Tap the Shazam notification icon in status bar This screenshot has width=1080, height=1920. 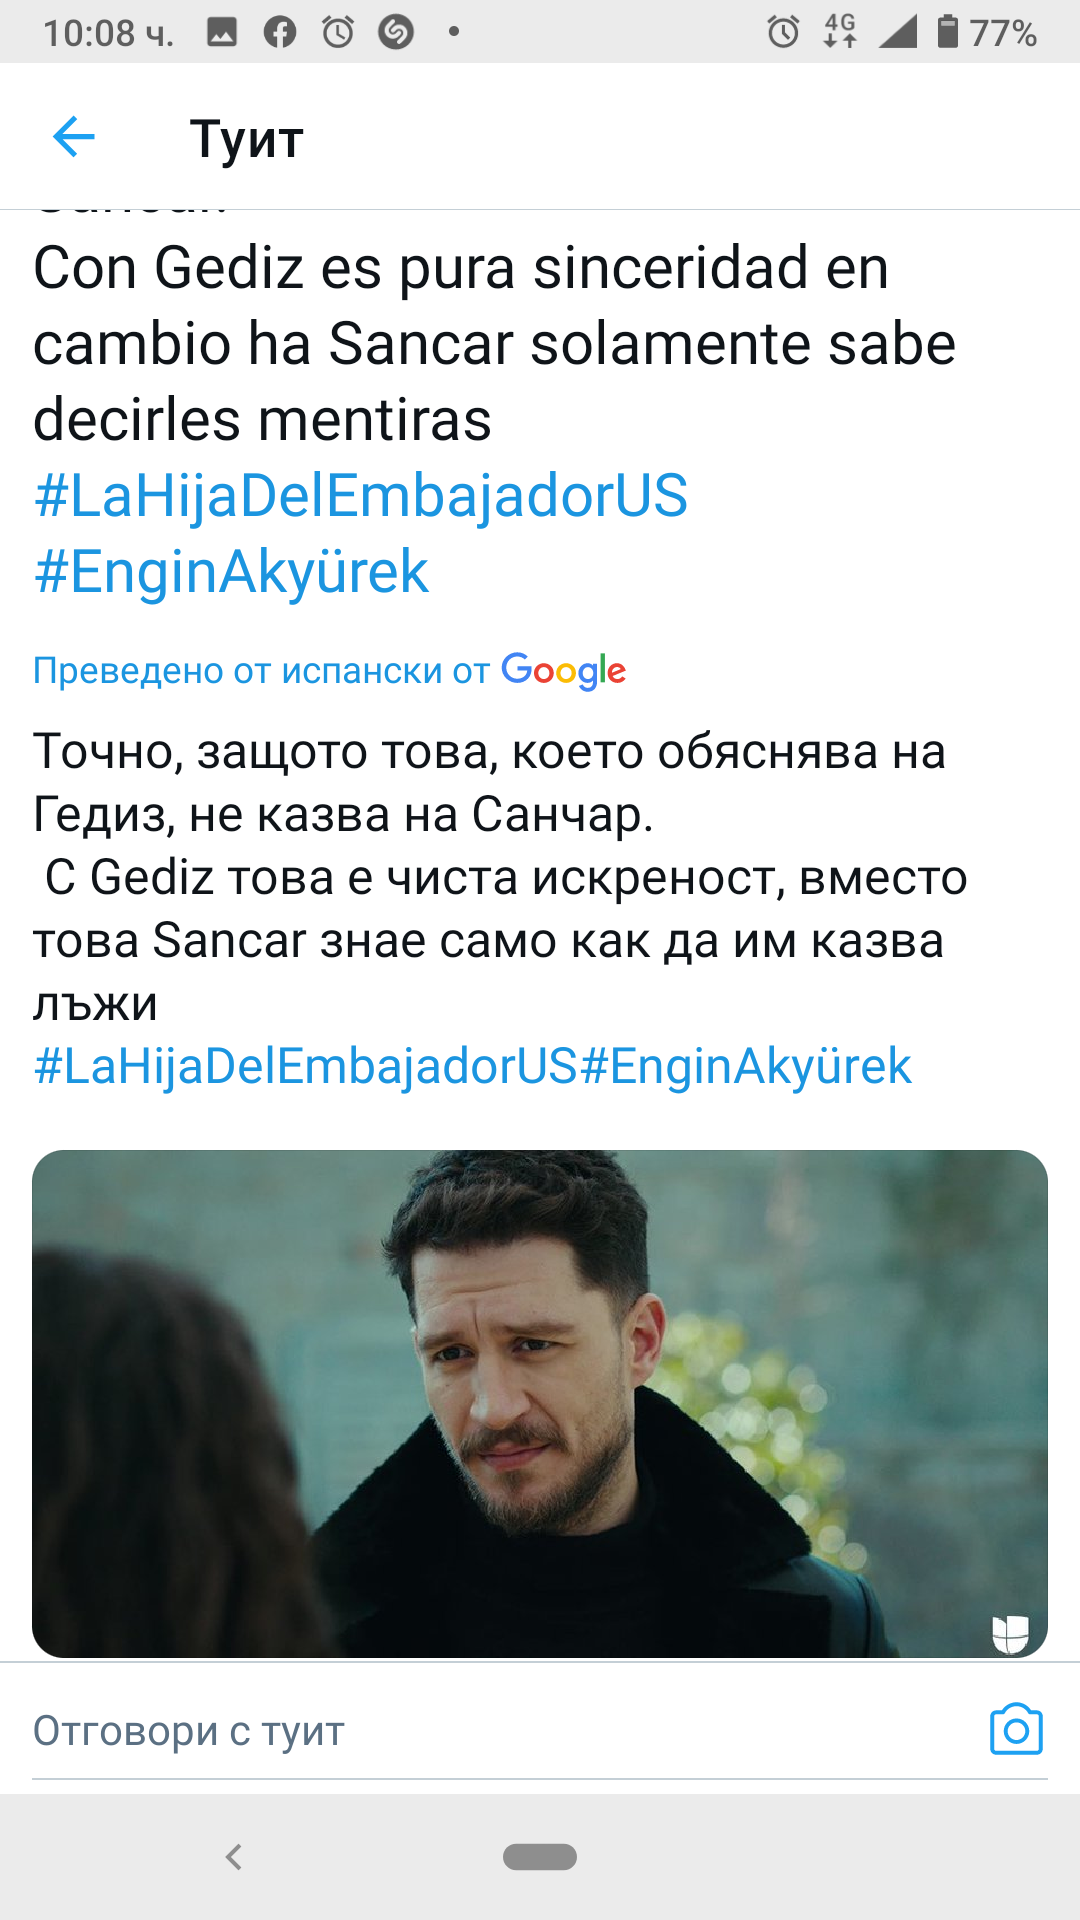(x=396, y=32)
